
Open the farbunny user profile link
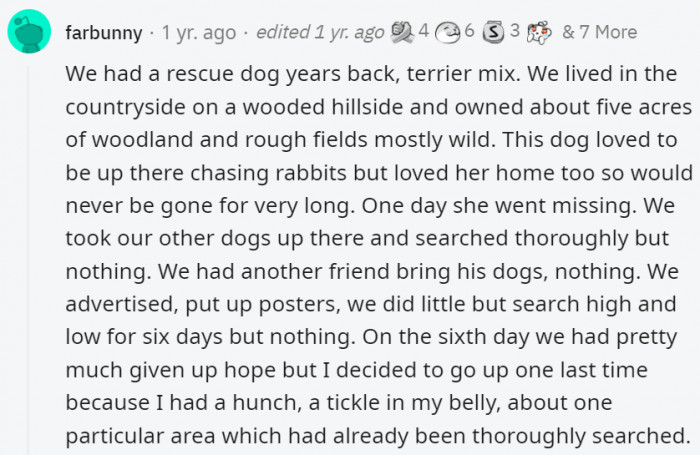(x=104, y=33)
